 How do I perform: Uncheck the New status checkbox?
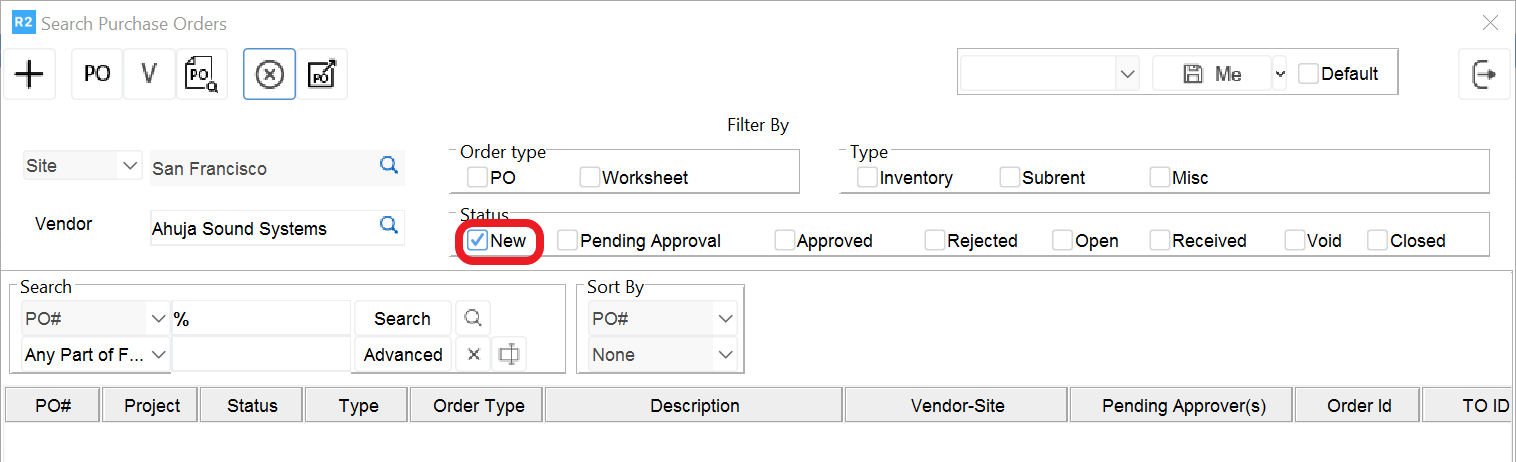pyautogui.click(x=478, y=240)
